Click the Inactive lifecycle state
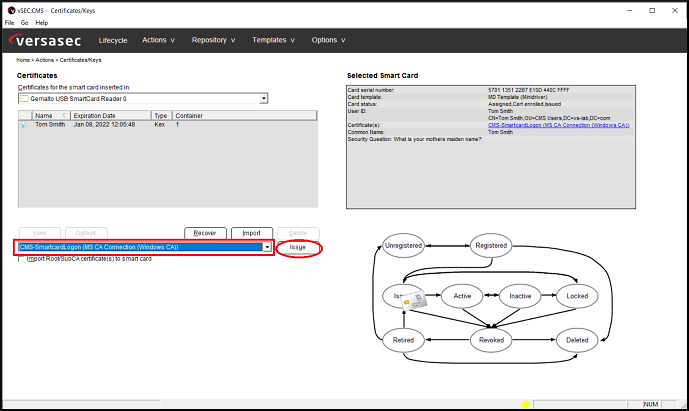 click(520, 296)
